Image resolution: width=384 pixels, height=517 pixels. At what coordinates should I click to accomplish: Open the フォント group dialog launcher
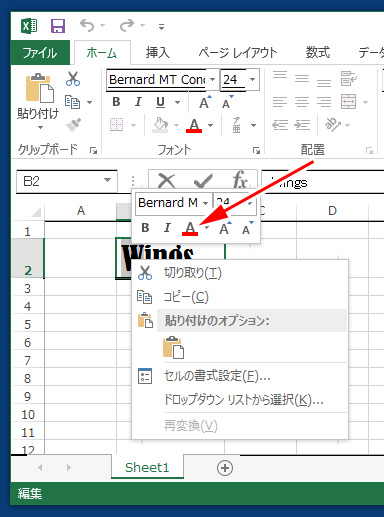click(256, 151)
